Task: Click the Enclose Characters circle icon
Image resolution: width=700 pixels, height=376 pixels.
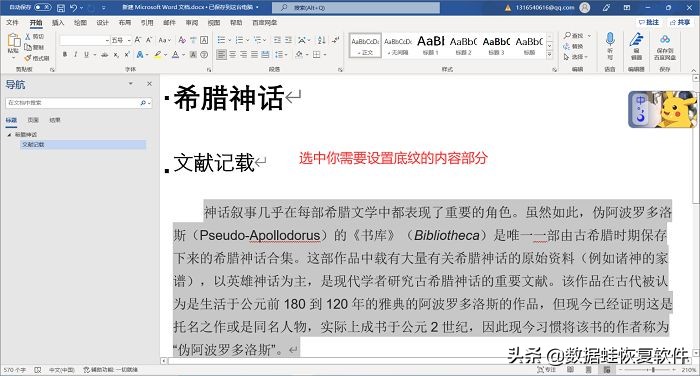Action: [x=204, y=54]
